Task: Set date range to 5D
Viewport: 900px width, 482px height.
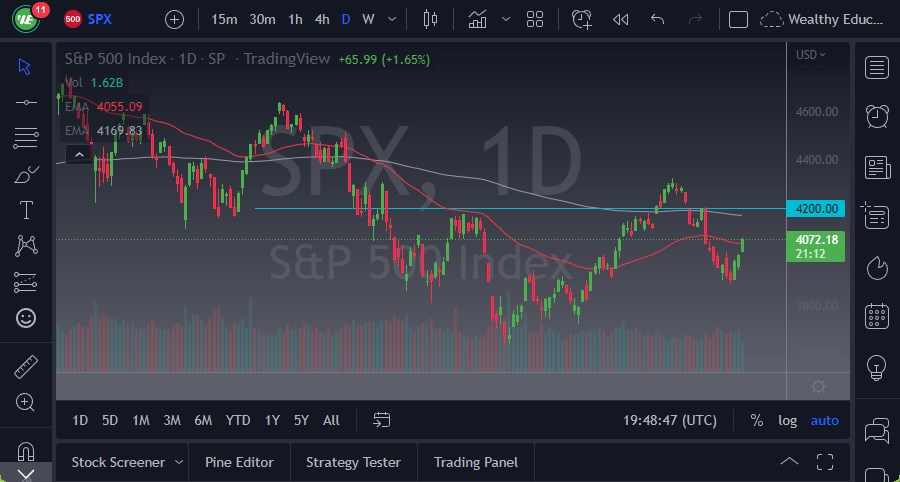Action: pos(110,421)
